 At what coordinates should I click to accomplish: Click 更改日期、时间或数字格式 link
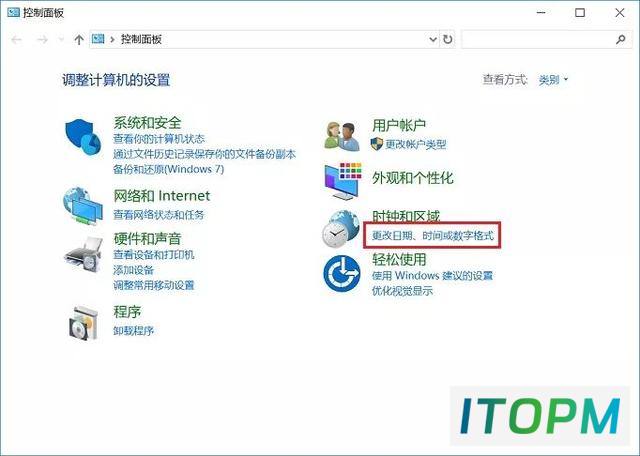tap(433, 236)
